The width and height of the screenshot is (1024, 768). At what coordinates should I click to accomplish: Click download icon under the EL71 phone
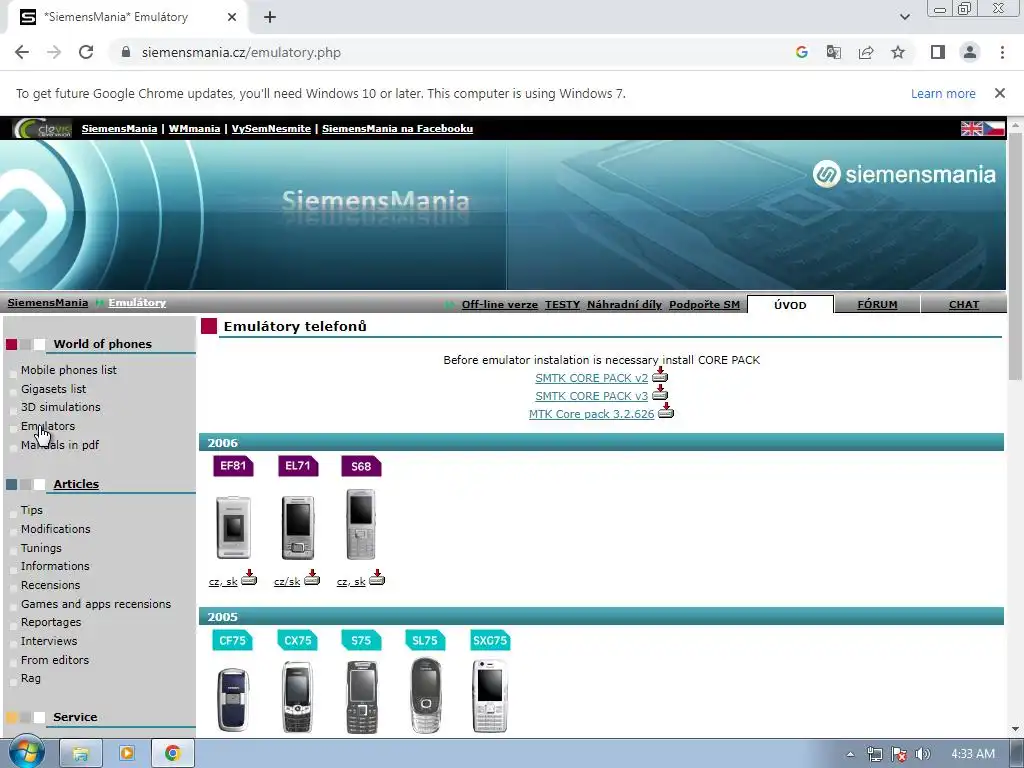tap(312, 577)
